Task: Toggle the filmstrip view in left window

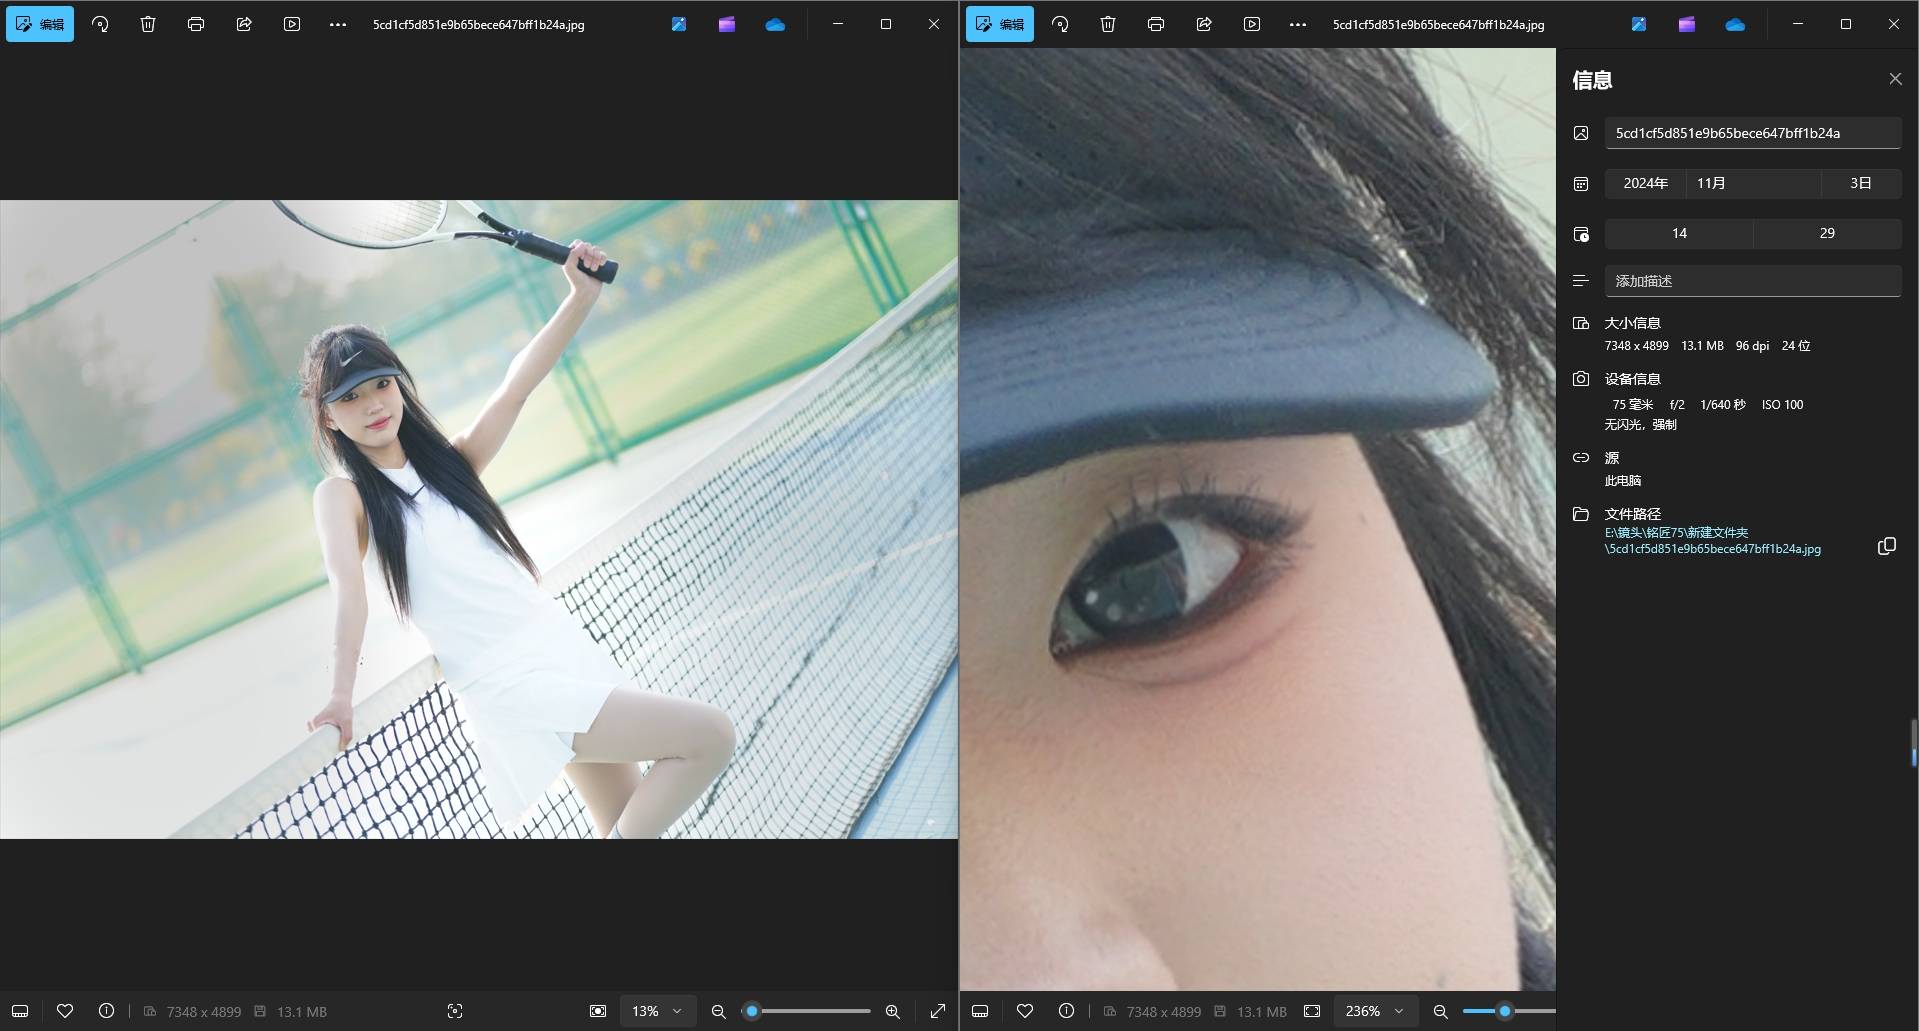Action: click(x=20, y=1011)
